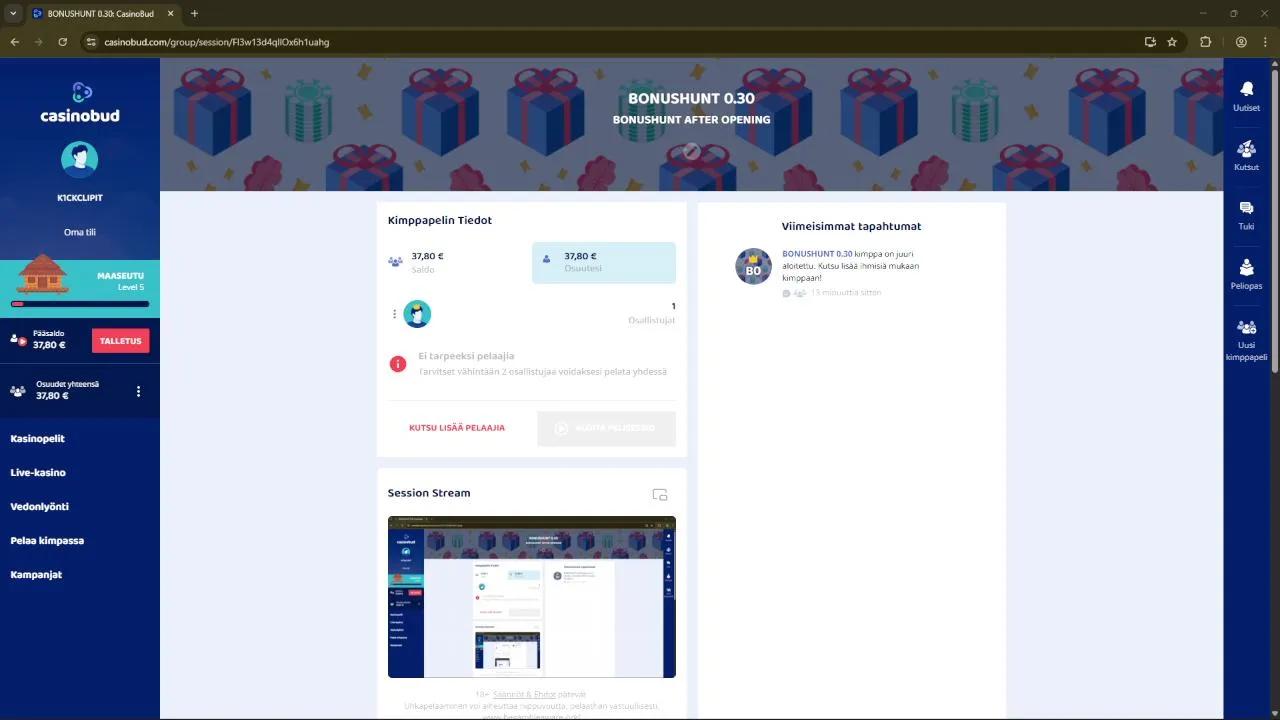The width and height of the screenshot is (1280, 720).
Task: Click the BONUSHUNT 0.30 event link
Action: pos(817,254)
